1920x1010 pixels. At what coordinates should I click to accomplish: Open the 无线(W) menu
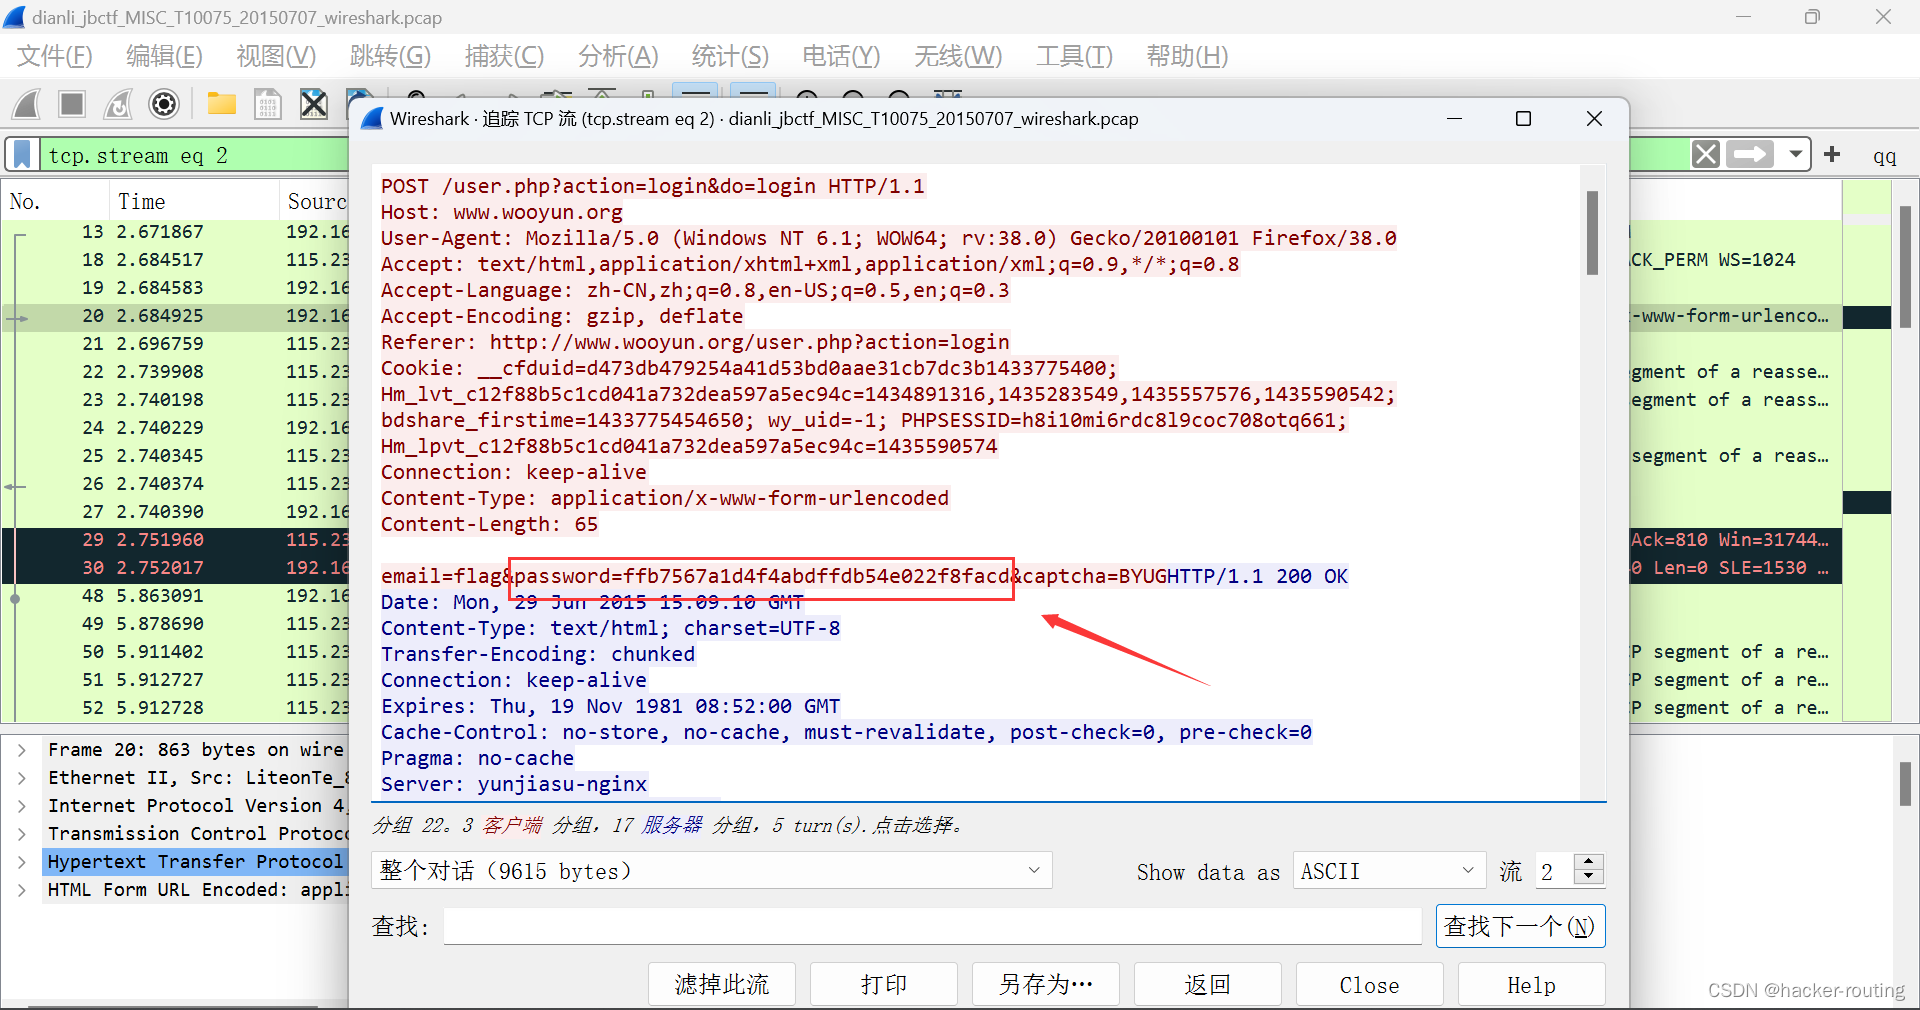click(x=958, y=56)
